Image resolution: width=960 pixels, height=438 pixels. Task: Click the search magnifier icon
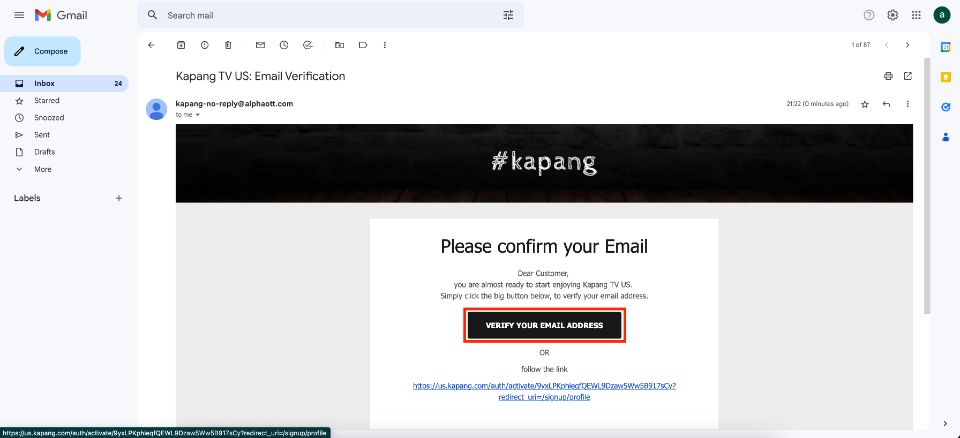click(152, 15)
